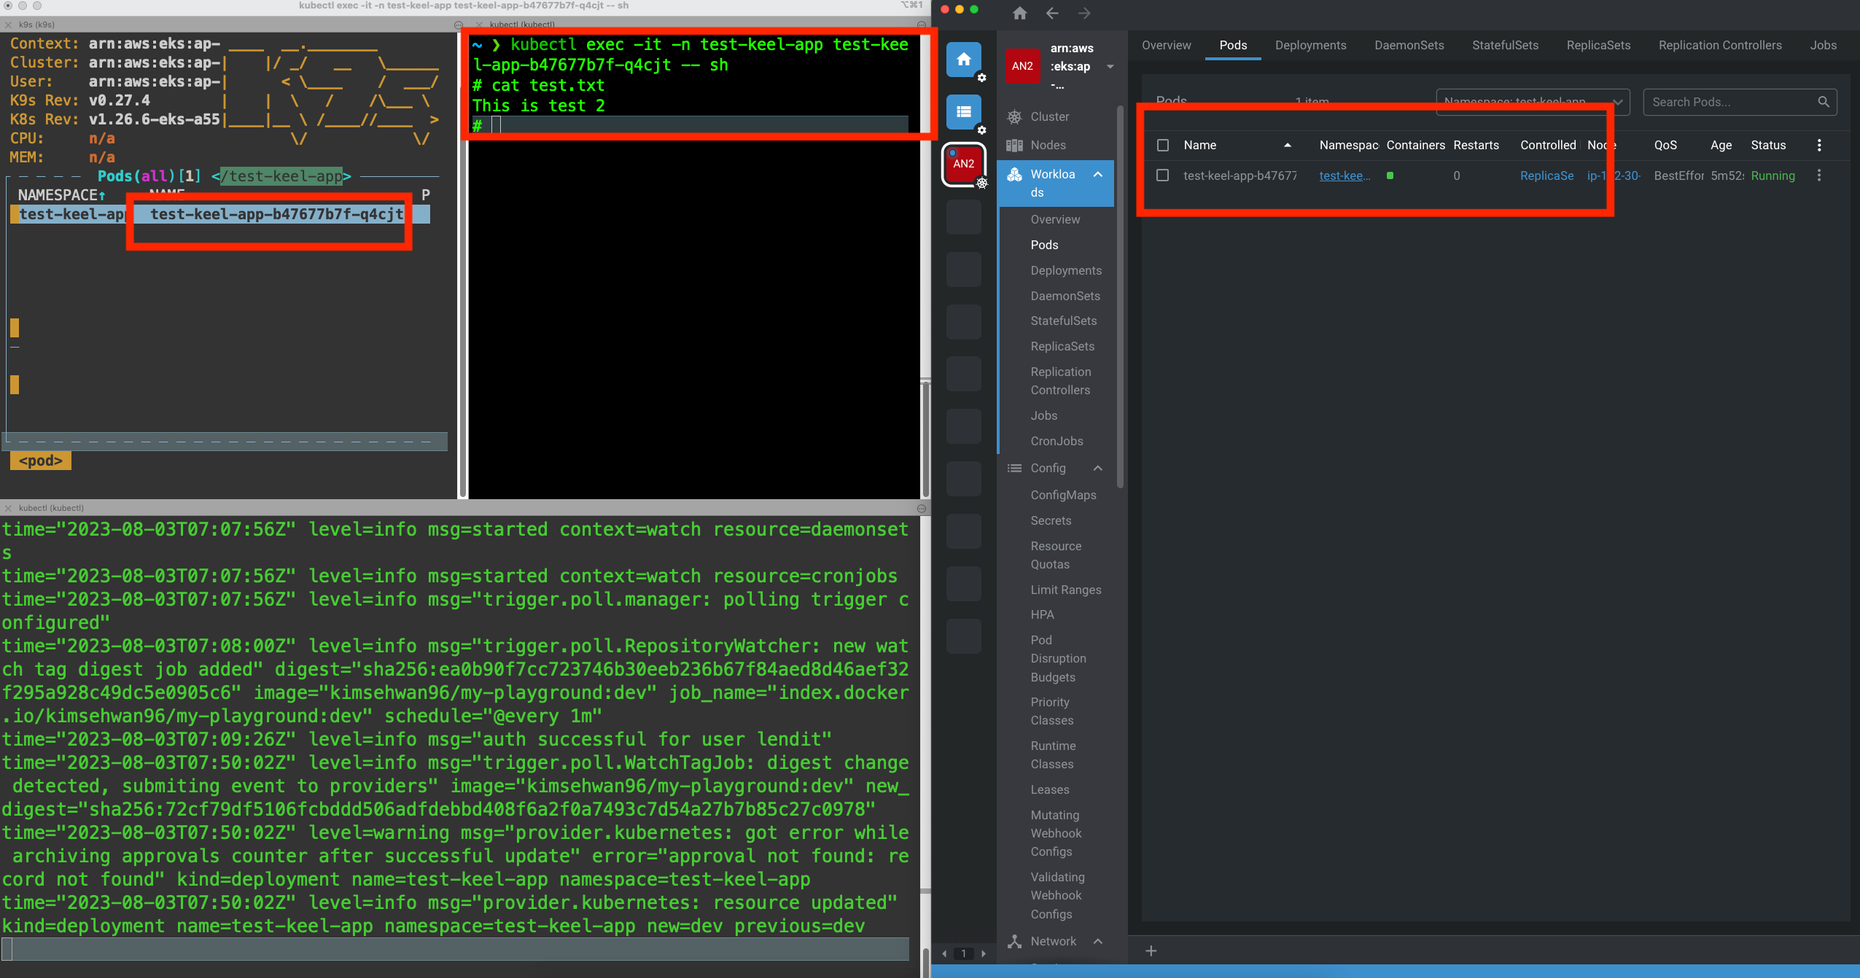Open CronJobs in Lens sidebar
This screenshot has height=978, width=1860.
click(x=1057, y=441)
